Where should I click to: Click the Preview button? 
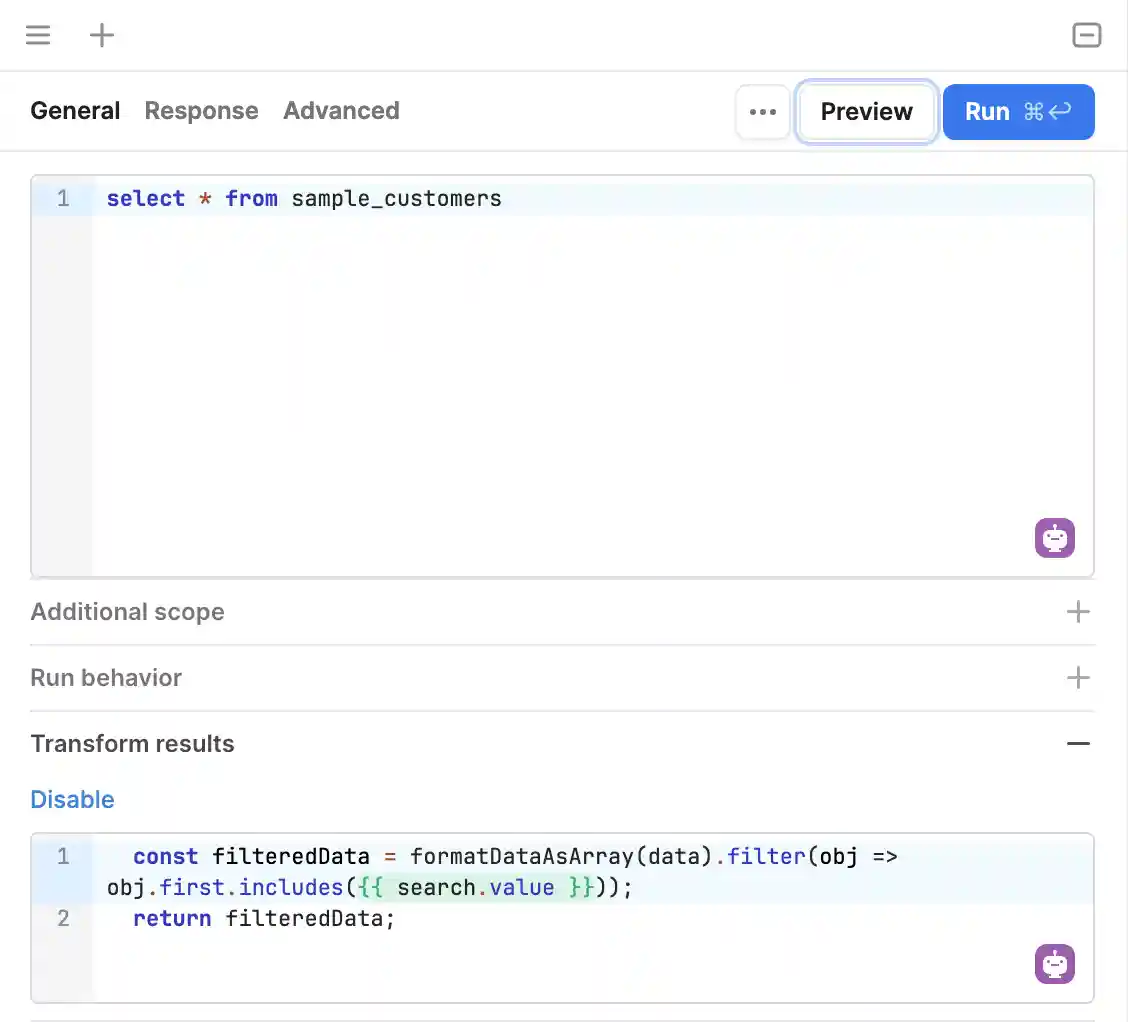(x=866, y=112)
